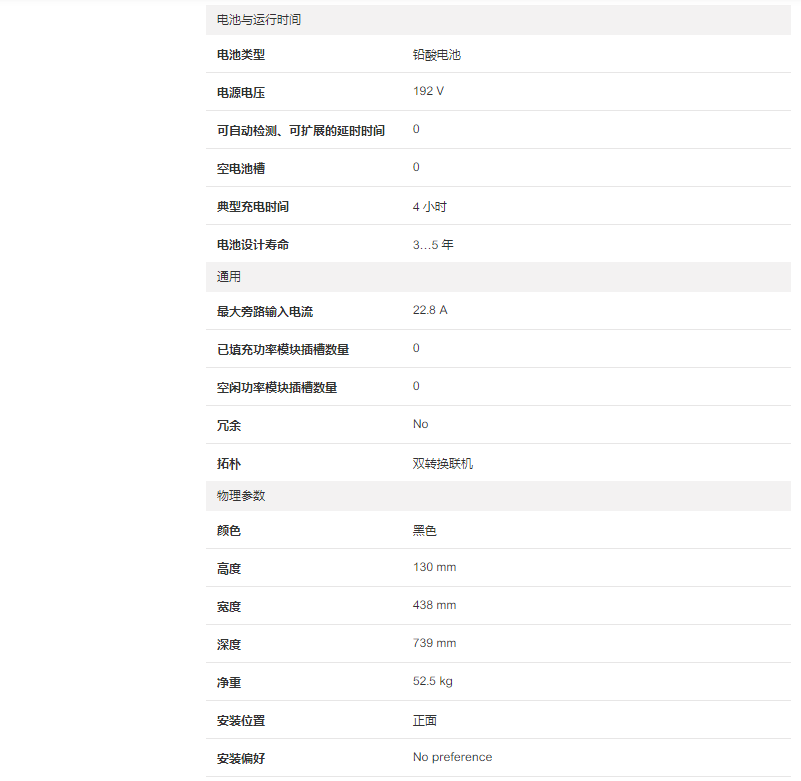801x781 pixels.
Task: Select the 已填充功率模块插槽数量 label
Action: tap(283, 349)
